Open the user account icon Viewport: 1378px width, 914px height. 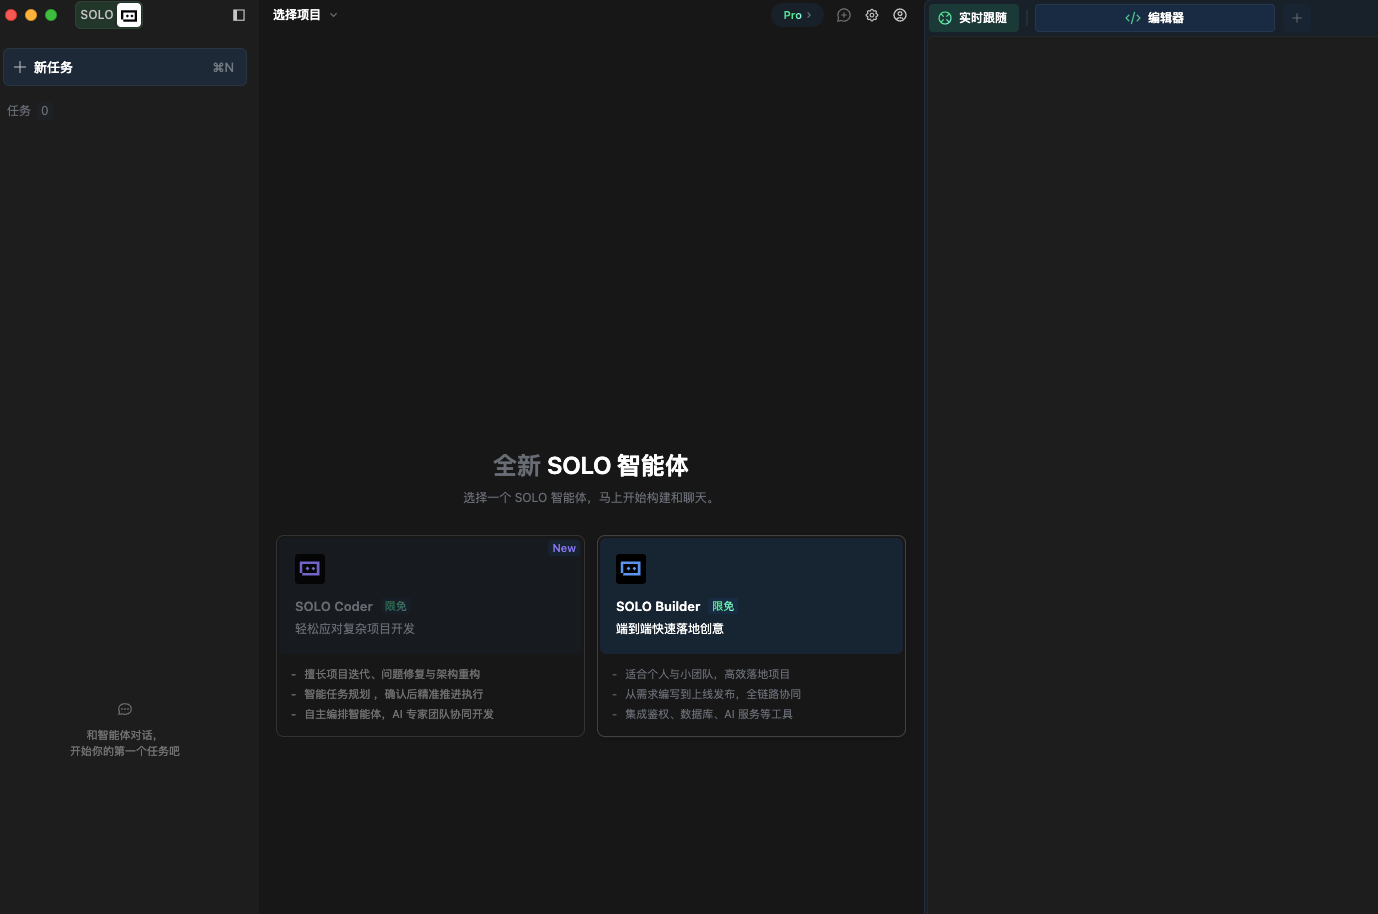pos(900,15)
